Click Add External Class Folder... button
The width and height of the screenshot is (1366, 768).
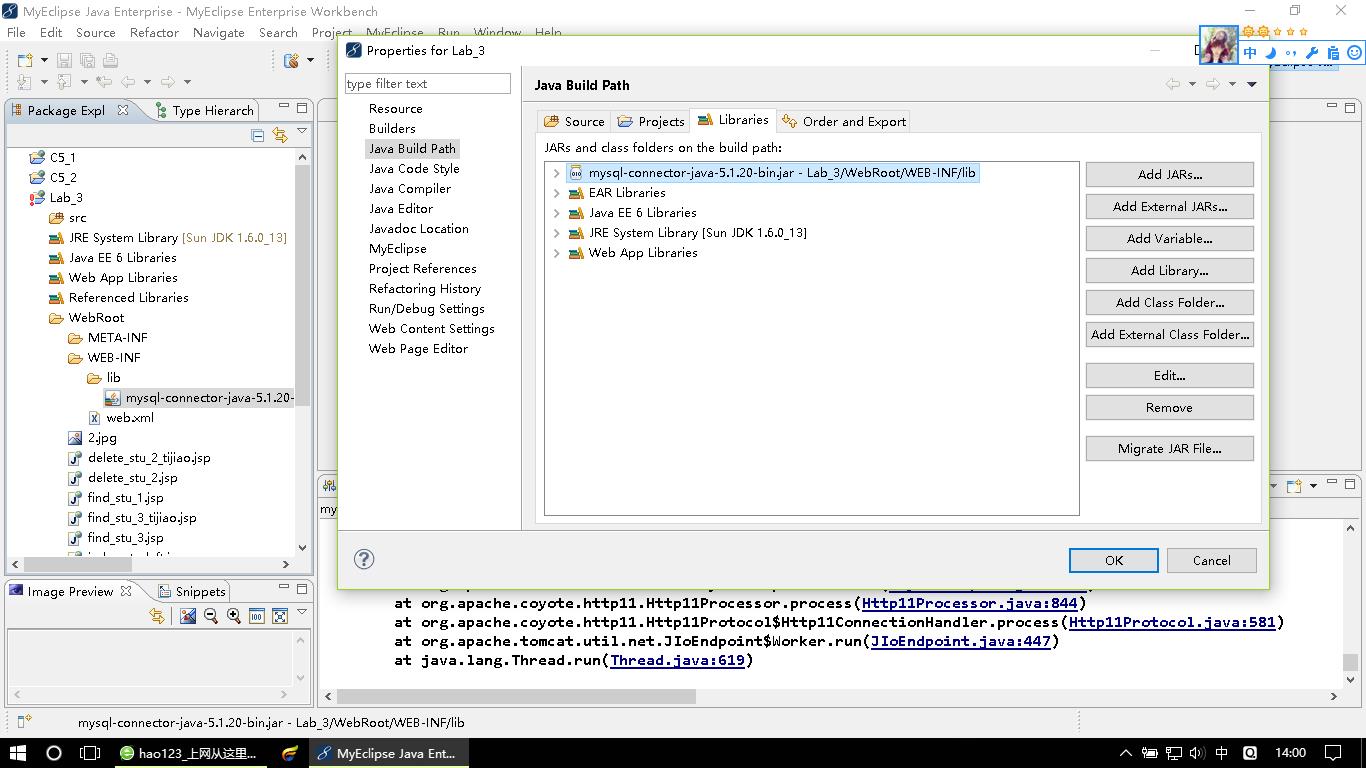pyautogui.click(x=1169, y=334)
